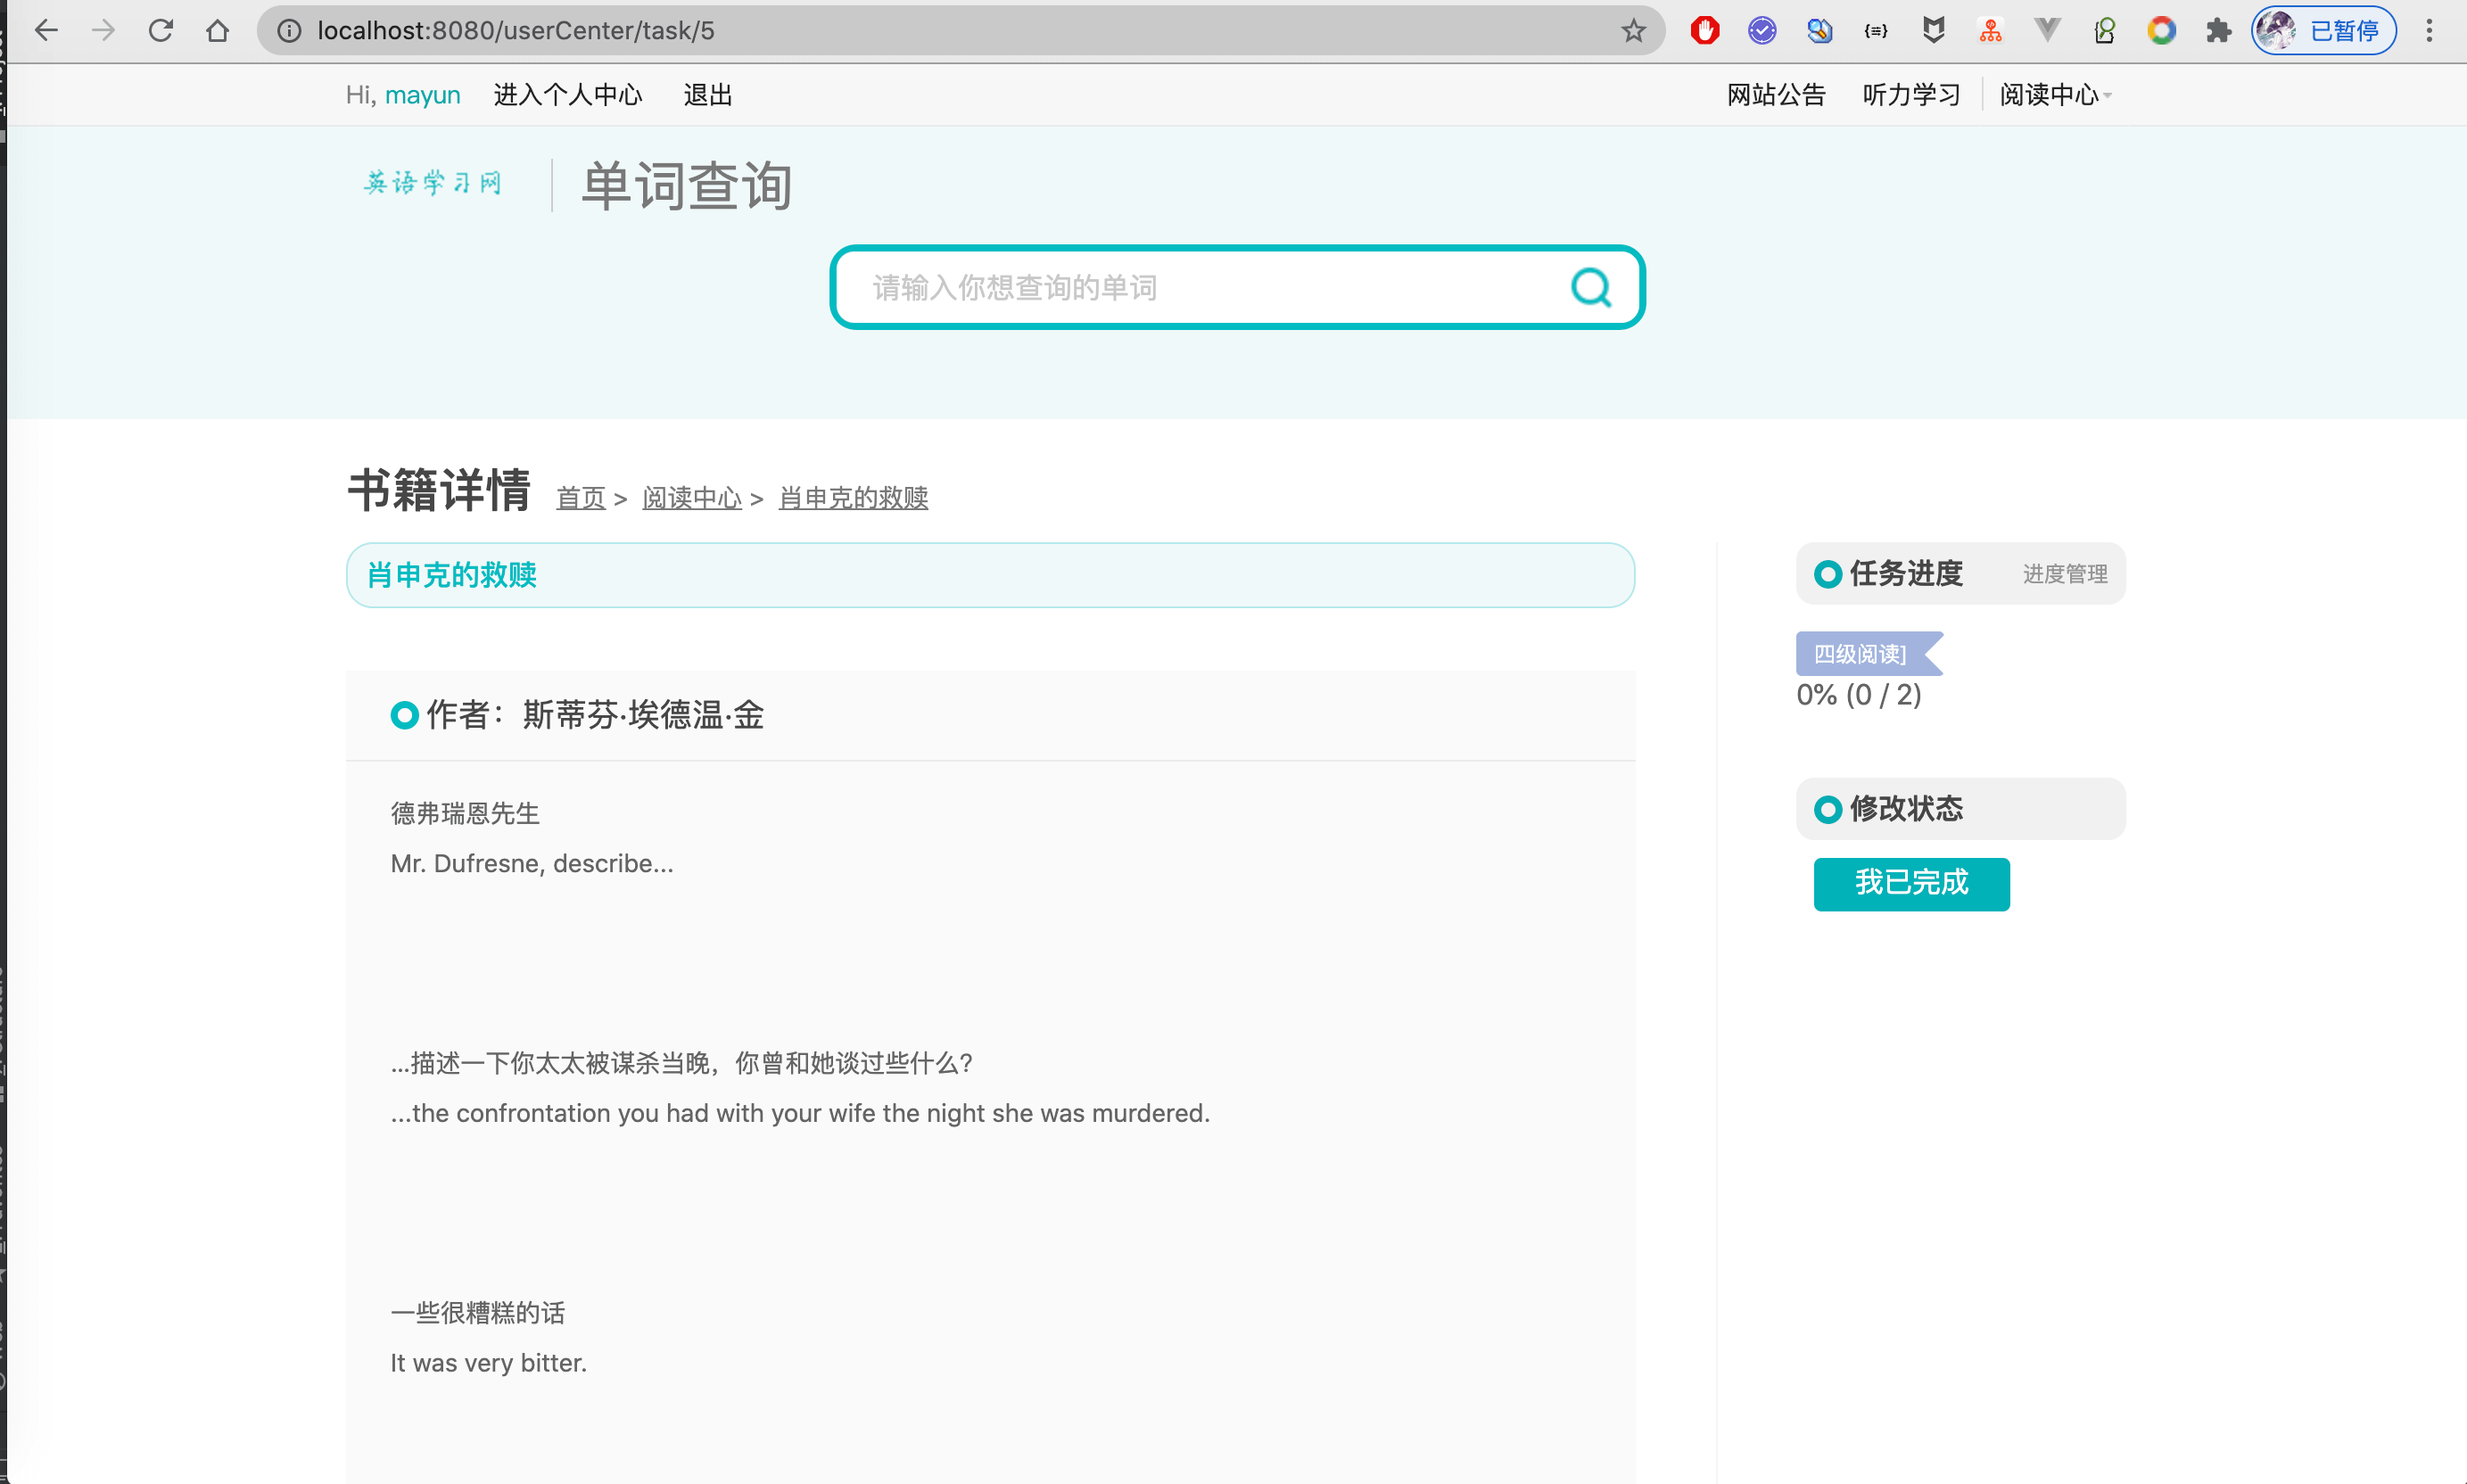Viewport: 2467px width, 1484px height.
Task: Bookmark this page with star icon
Action: pos(1633,31)
